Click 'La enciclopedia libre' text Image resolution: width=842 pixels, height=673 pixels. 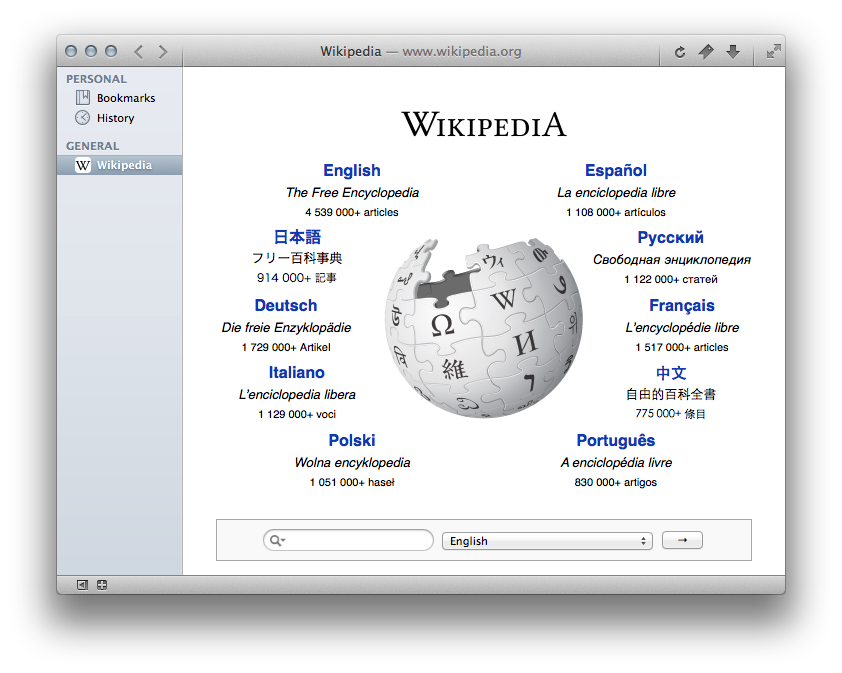point(616,192)
